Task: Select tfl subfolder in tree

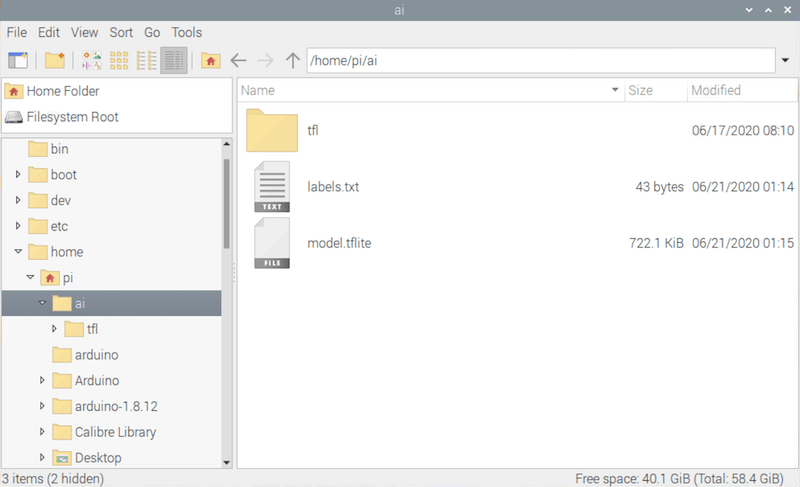Action: point(81,329)
